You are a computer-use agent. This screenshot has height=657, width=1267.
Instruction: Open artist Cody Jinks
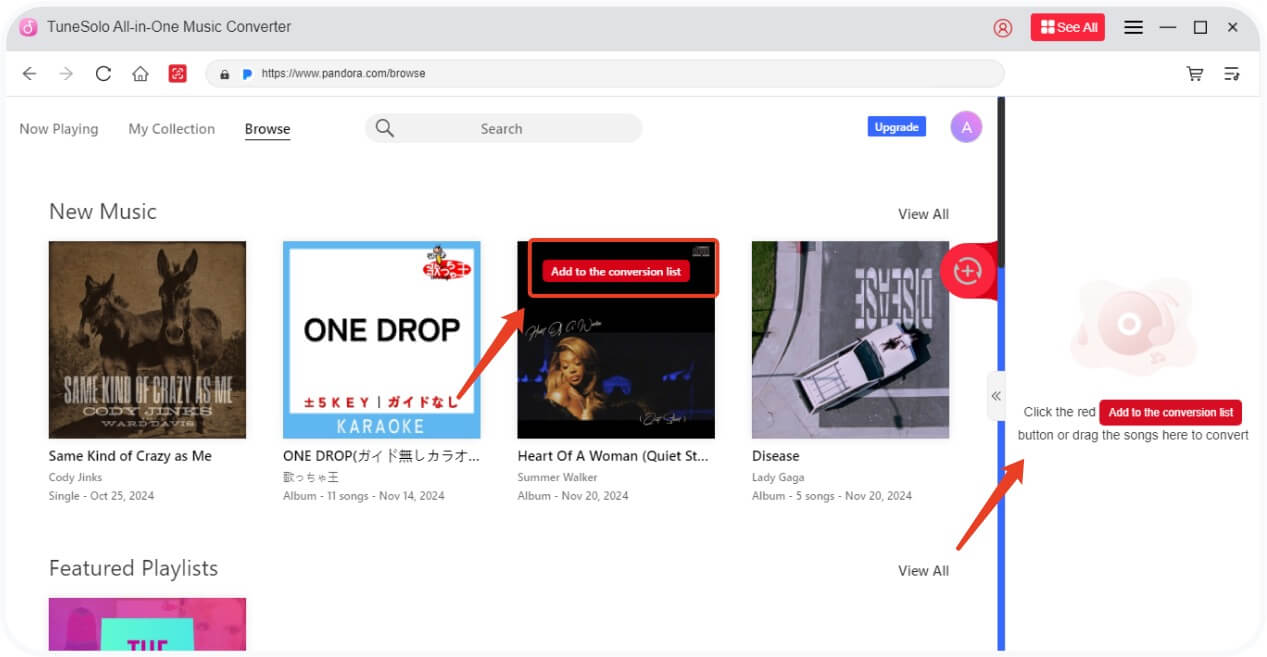pos(76,477)
